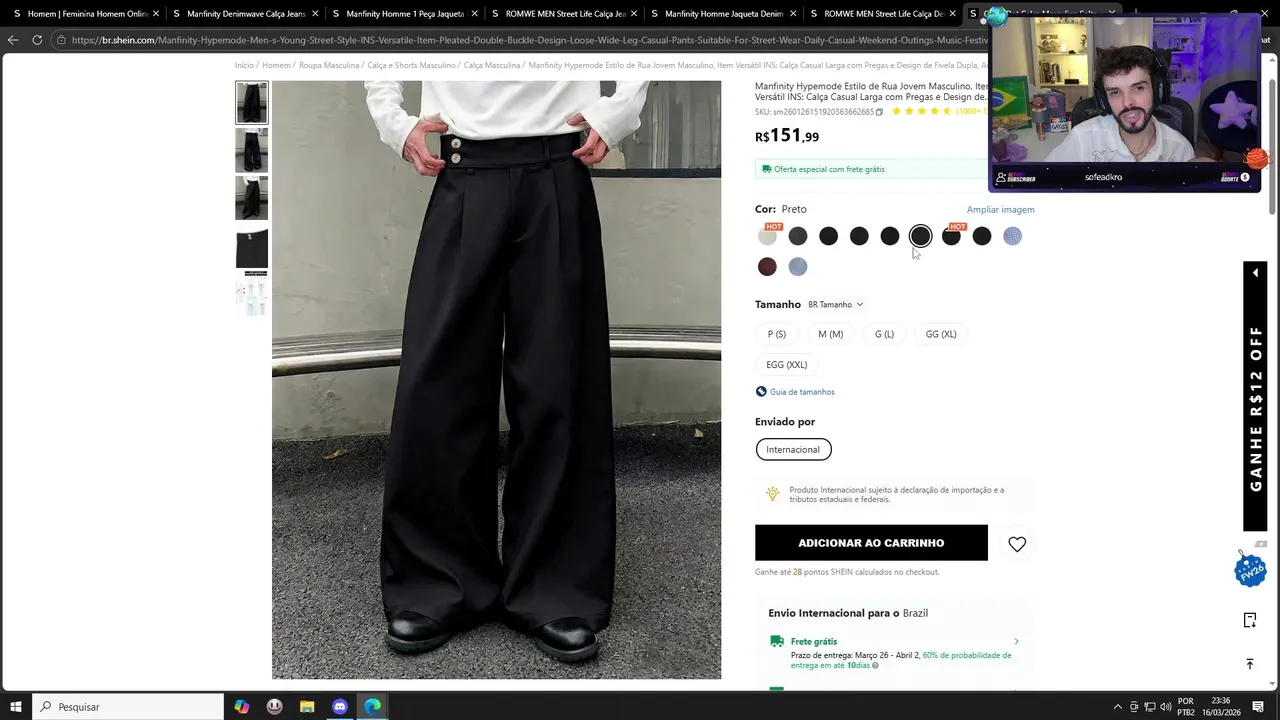The height and width of the screenshot is (720, 1280).
Task: Select size EGG (XXL)
Action: coord(786,365)
